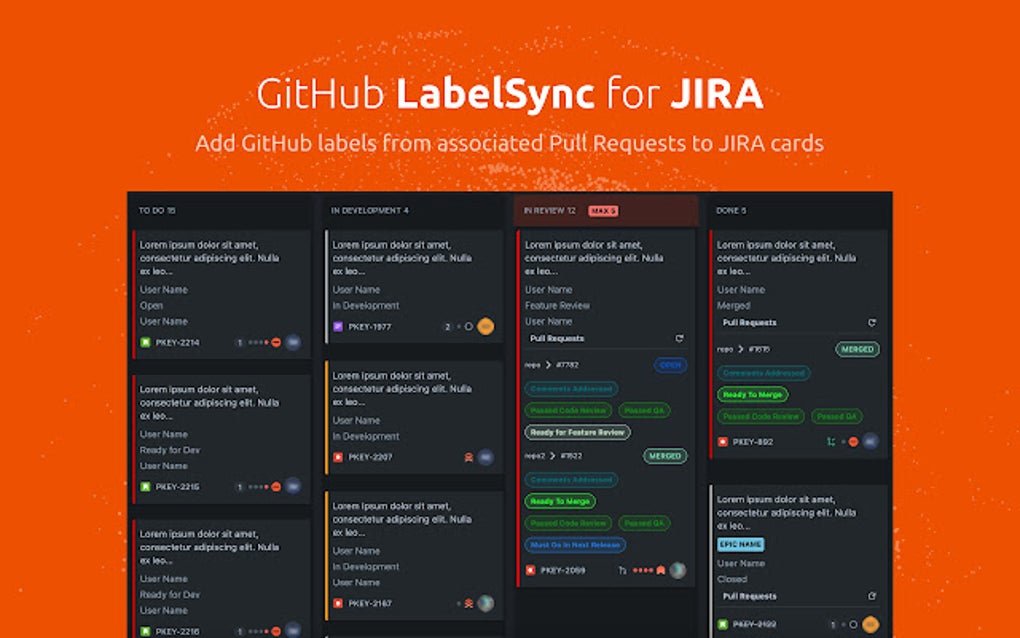Click the red bug icon beside PKEY-892

click(722, 442)
